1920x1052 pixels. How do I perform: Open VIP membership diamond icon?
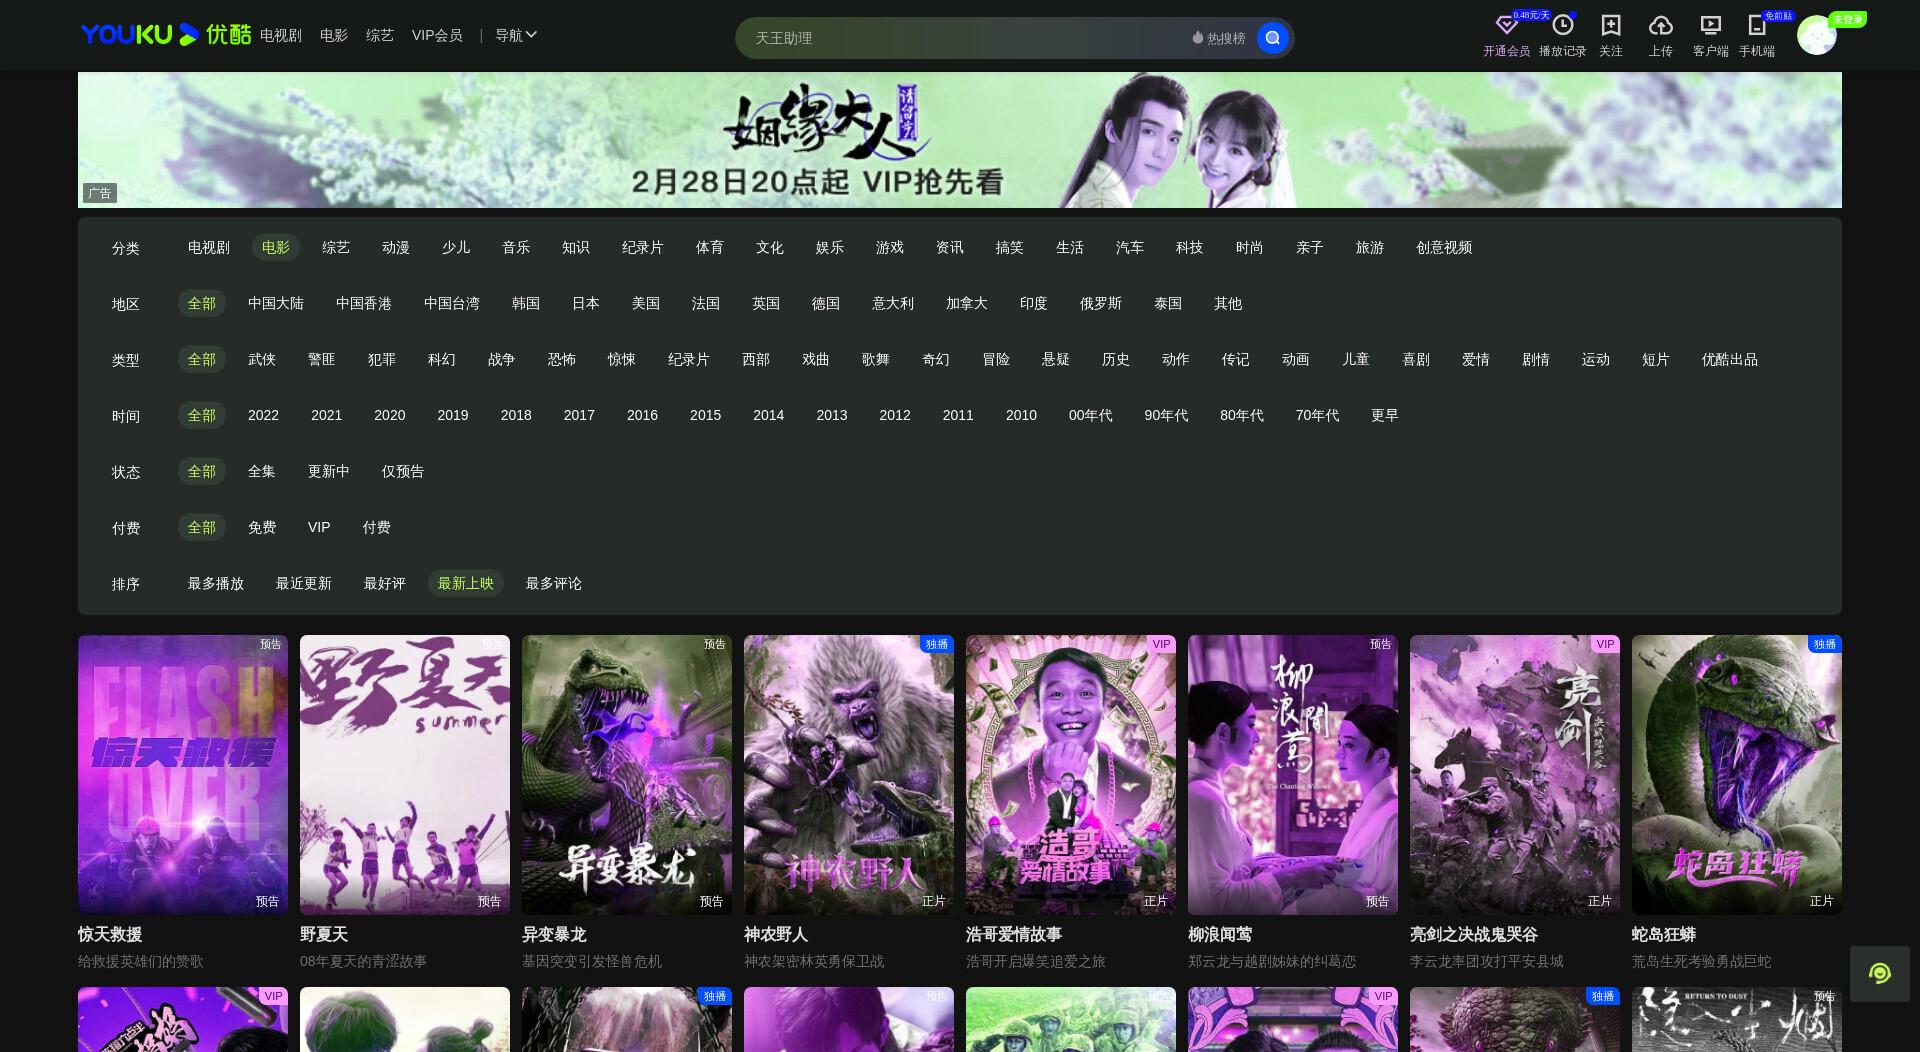coord(1506,26)
